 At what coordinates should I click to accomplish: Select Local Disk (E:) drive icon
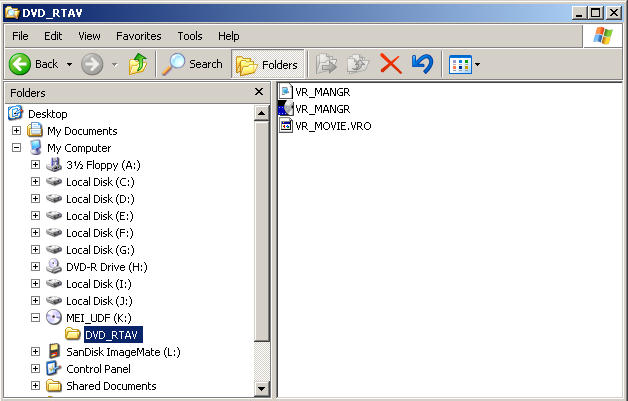[54, 216]
